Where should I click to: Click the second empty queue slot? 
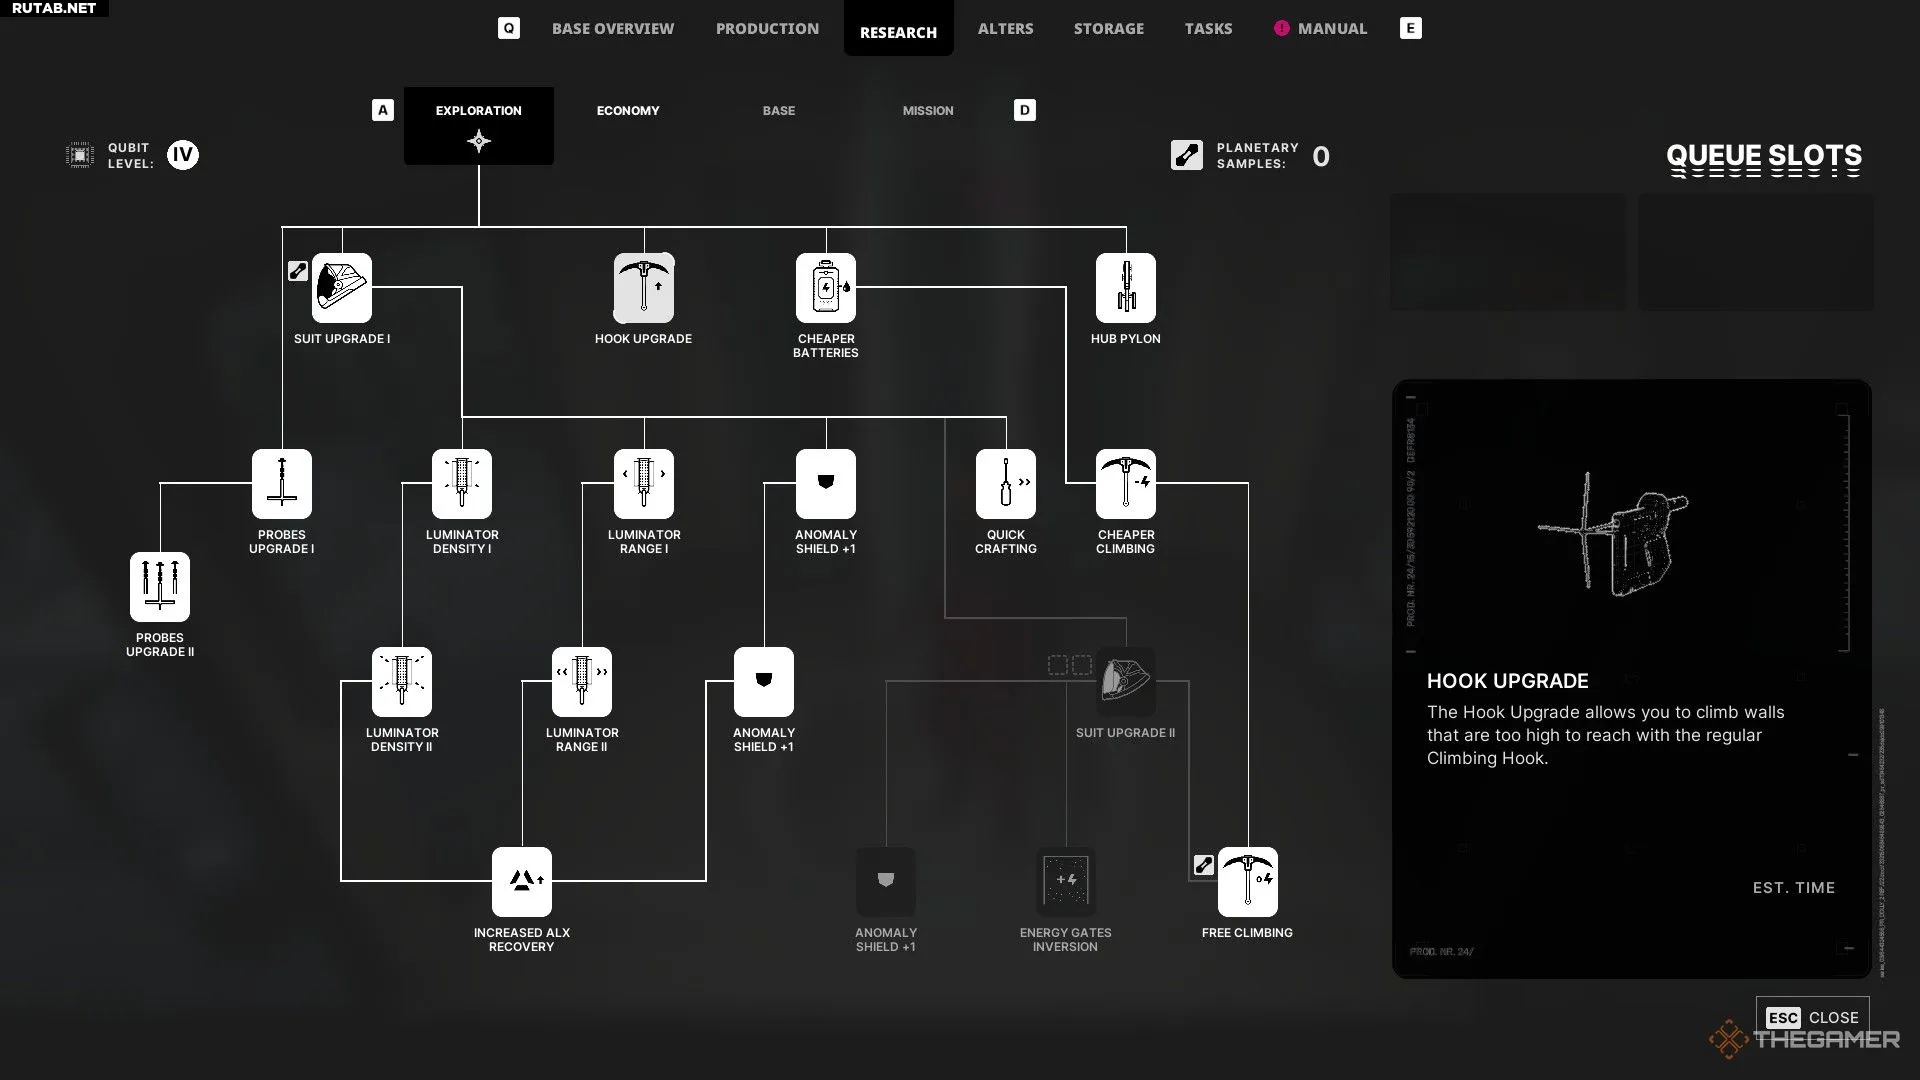tap(1756, 252)
